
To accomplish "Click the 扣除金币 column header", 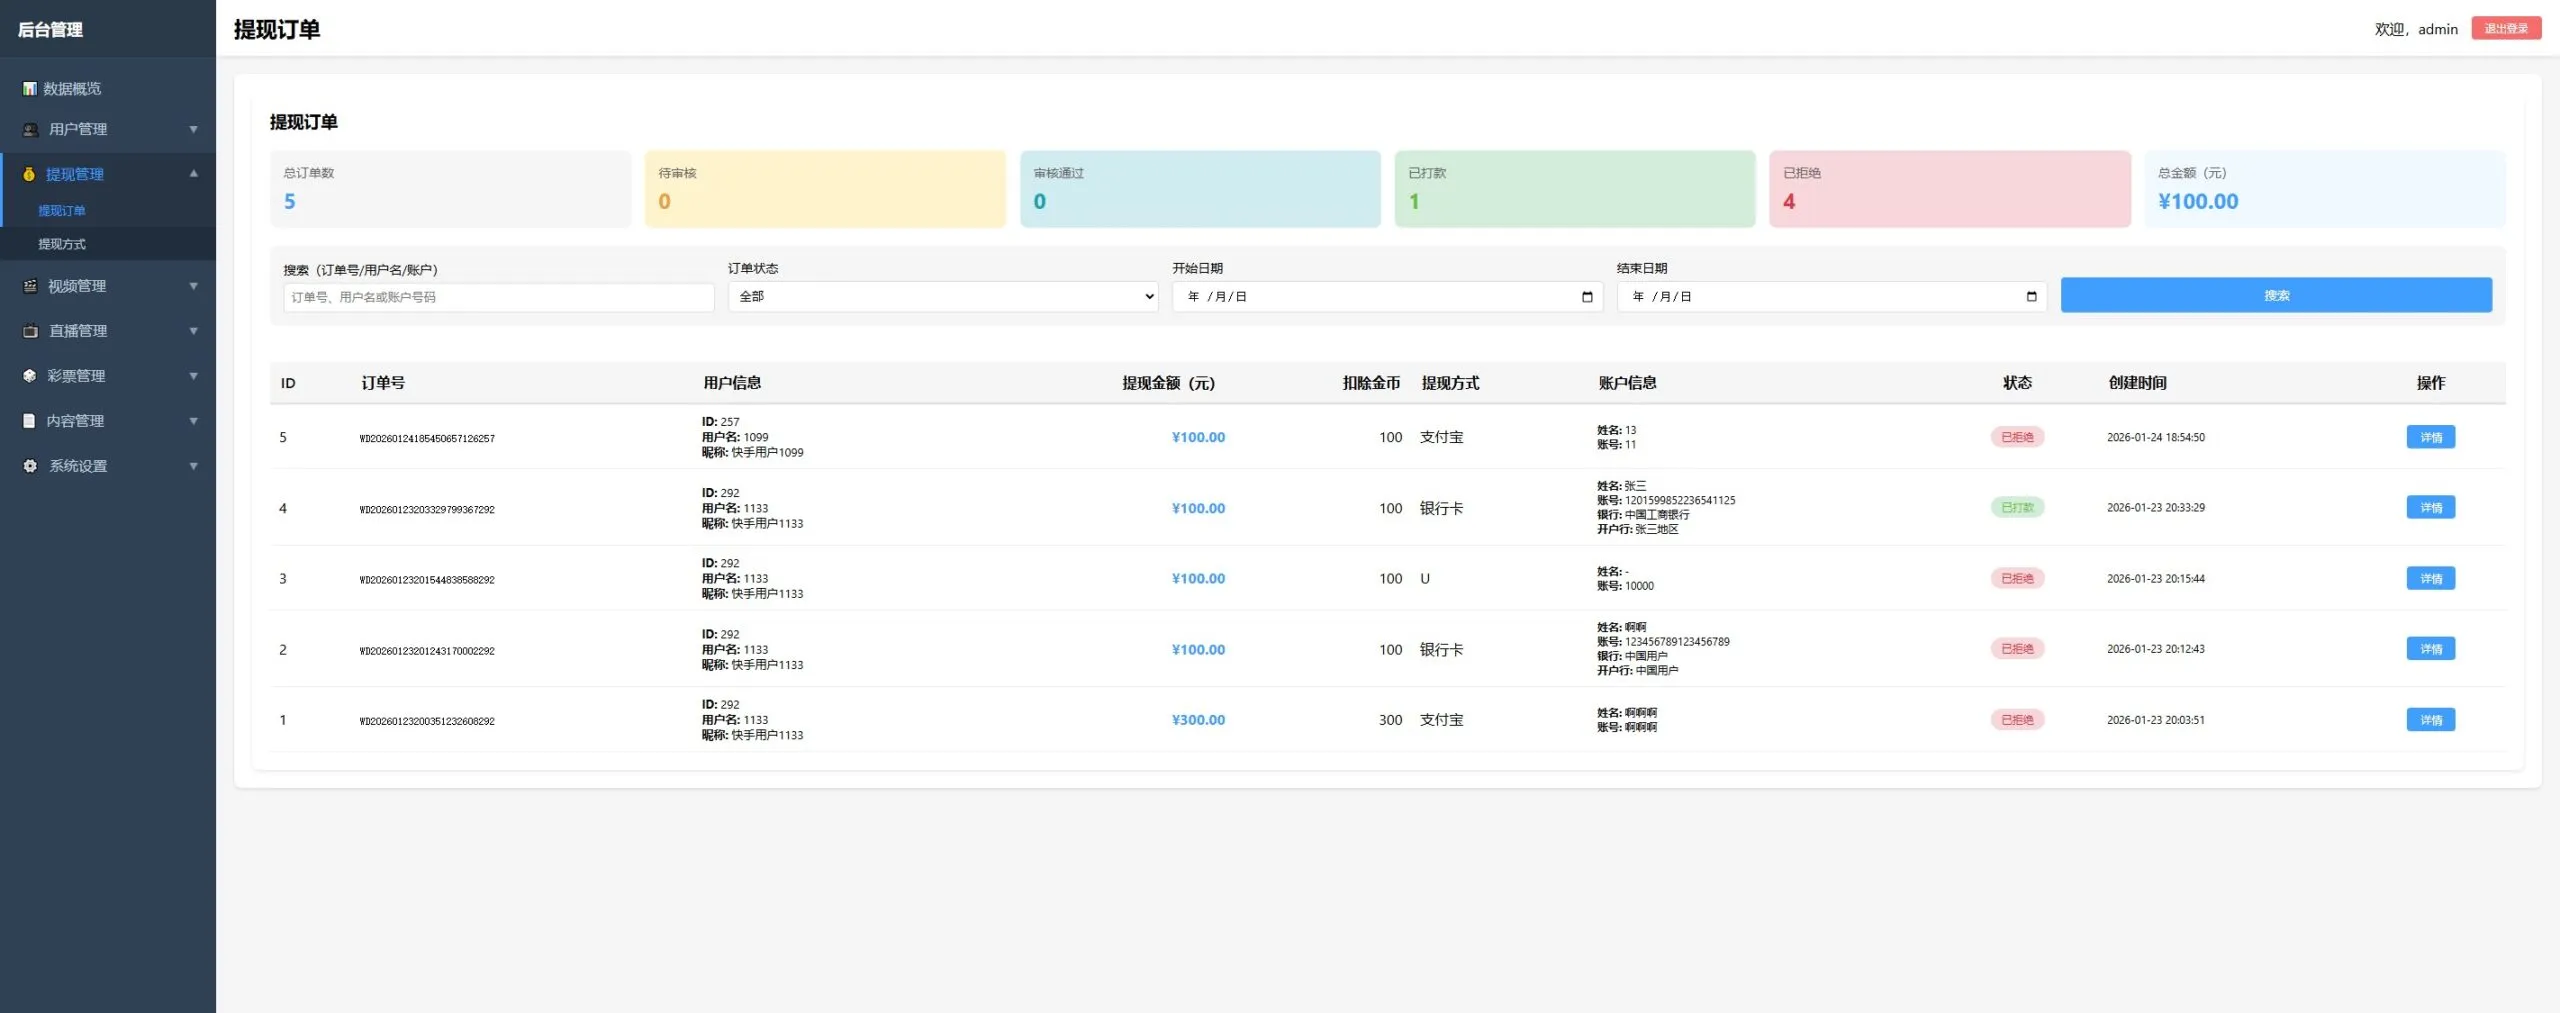I will (x=1371, y=383).
